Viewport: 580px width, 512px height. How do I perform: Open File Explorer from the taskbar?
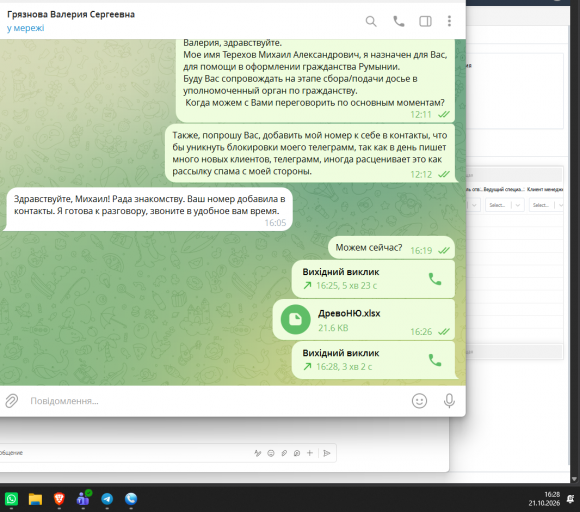[x=36, y=499]
